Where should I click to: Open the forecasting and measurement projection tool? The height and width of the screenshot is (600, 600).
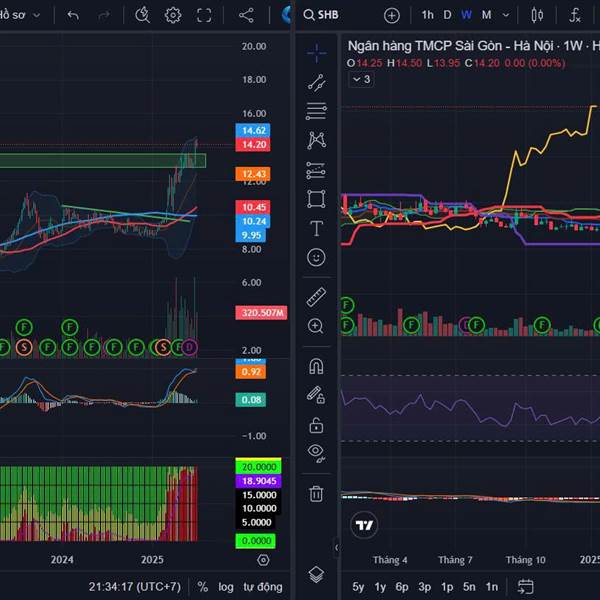coord(316,170)
